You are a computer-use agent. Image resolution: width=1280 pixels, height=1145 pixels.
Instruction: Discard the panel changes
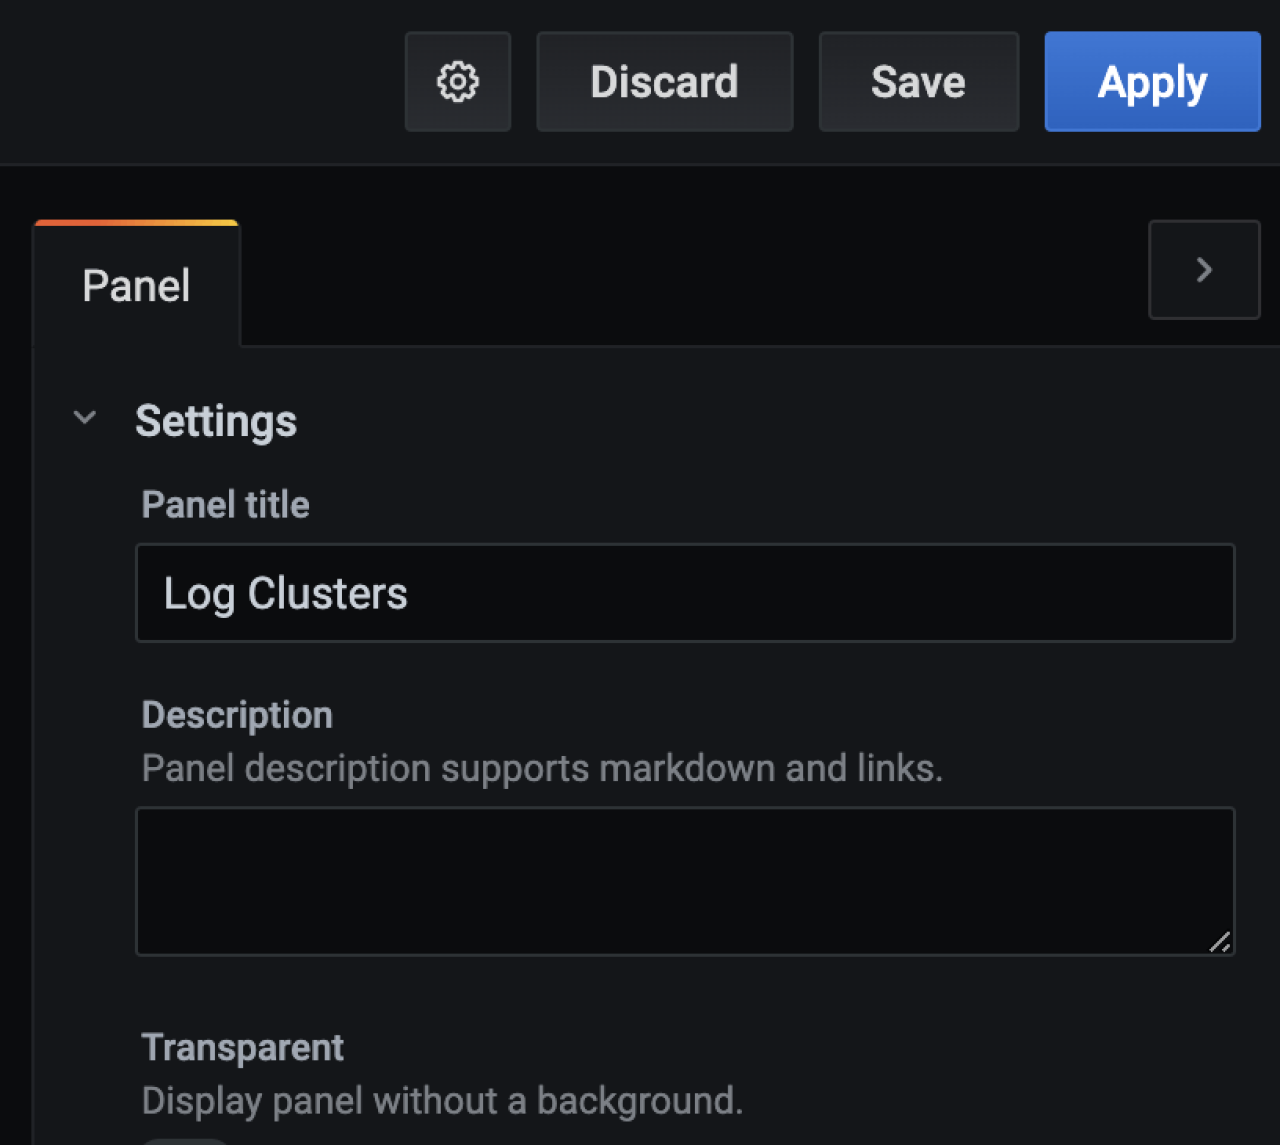pos(664,82)
